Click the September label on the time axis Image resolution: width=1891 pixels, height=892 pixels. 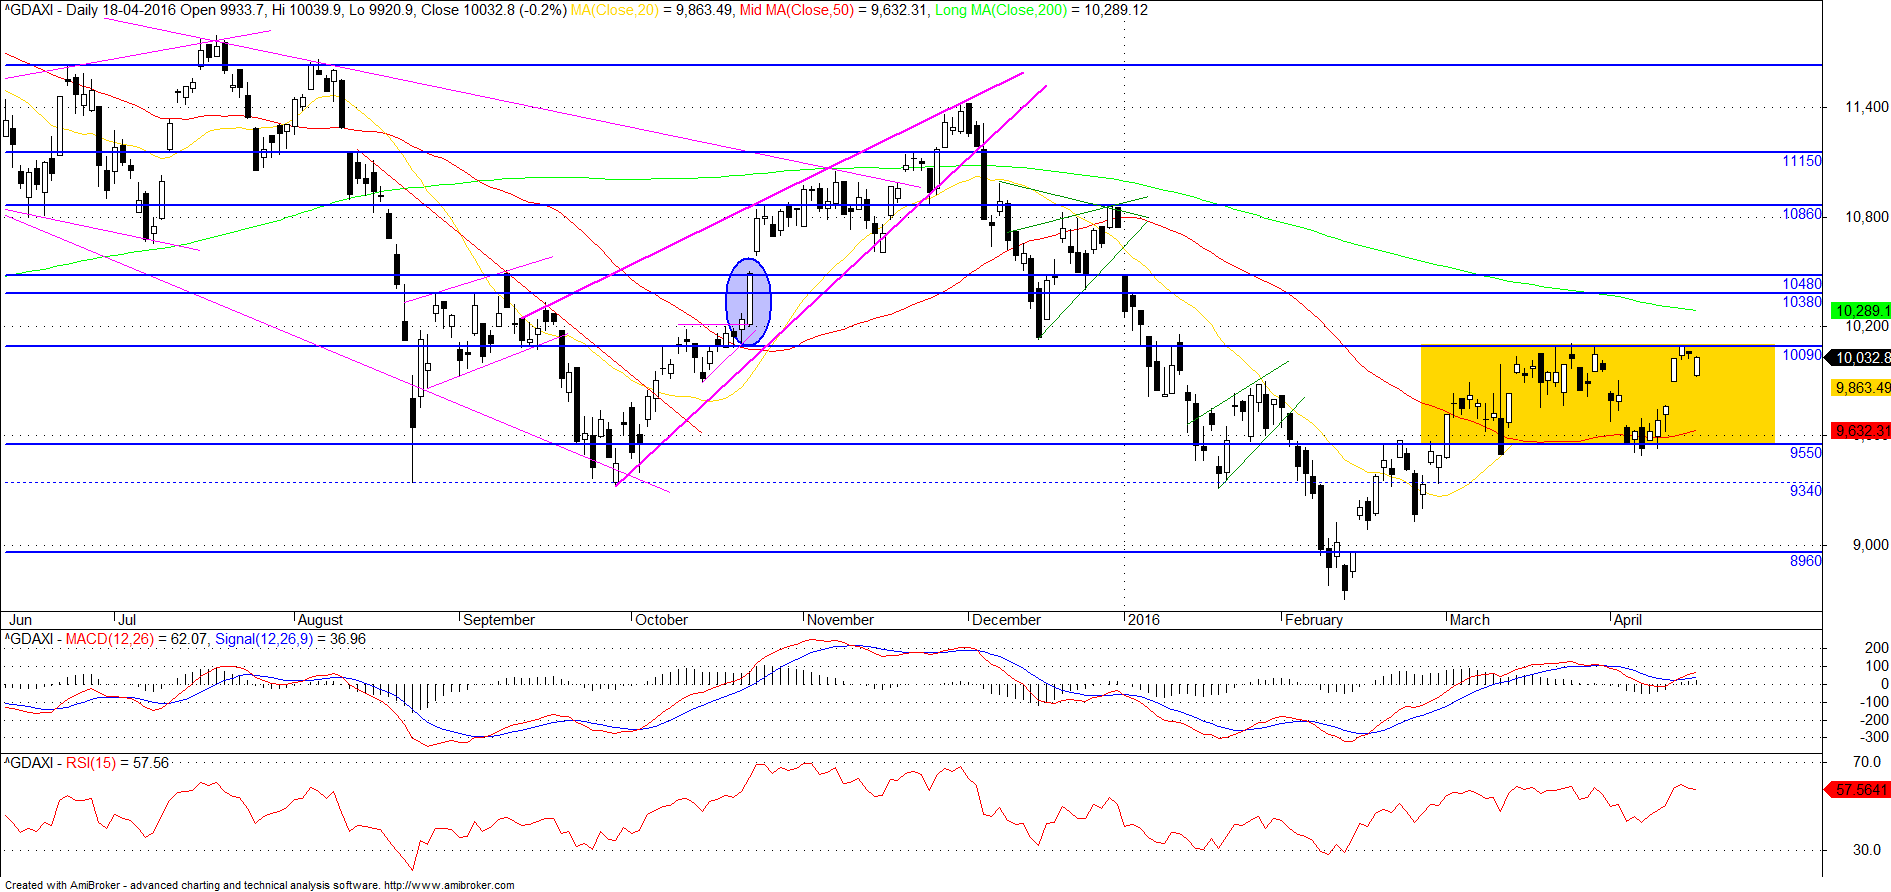tap(499, 620)
